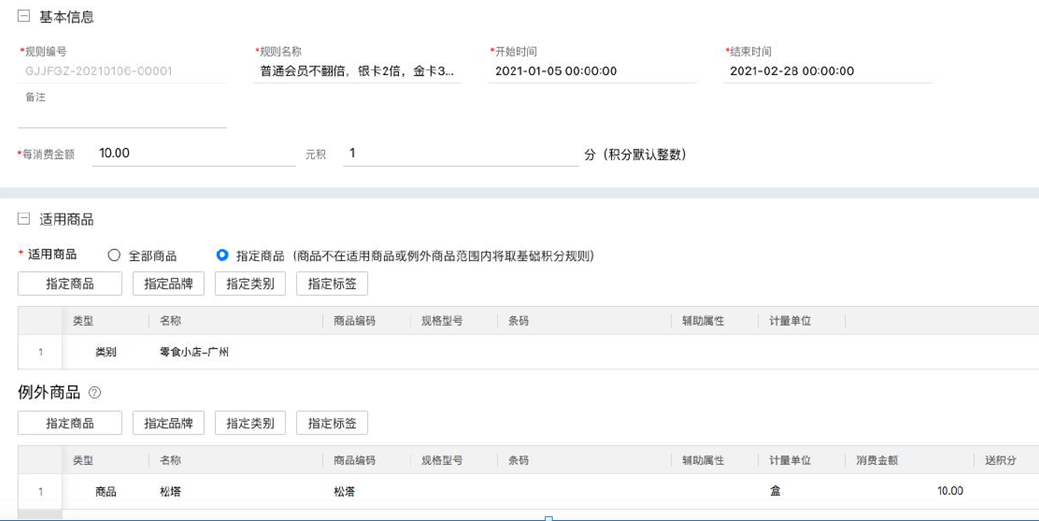Select the 全部商品 radio option

pyautogui.click(x=114, y=255)
